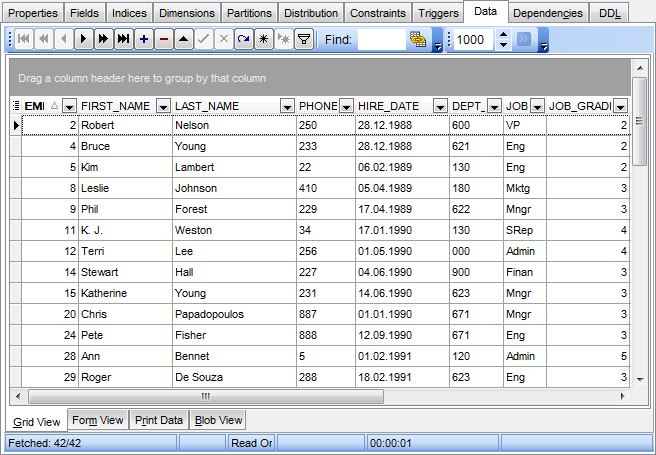The height and width of the screenshot is (455, 656).
Task: Expand the HIRE_DATE column filter dropdown
Action: [x=439, y=106]
